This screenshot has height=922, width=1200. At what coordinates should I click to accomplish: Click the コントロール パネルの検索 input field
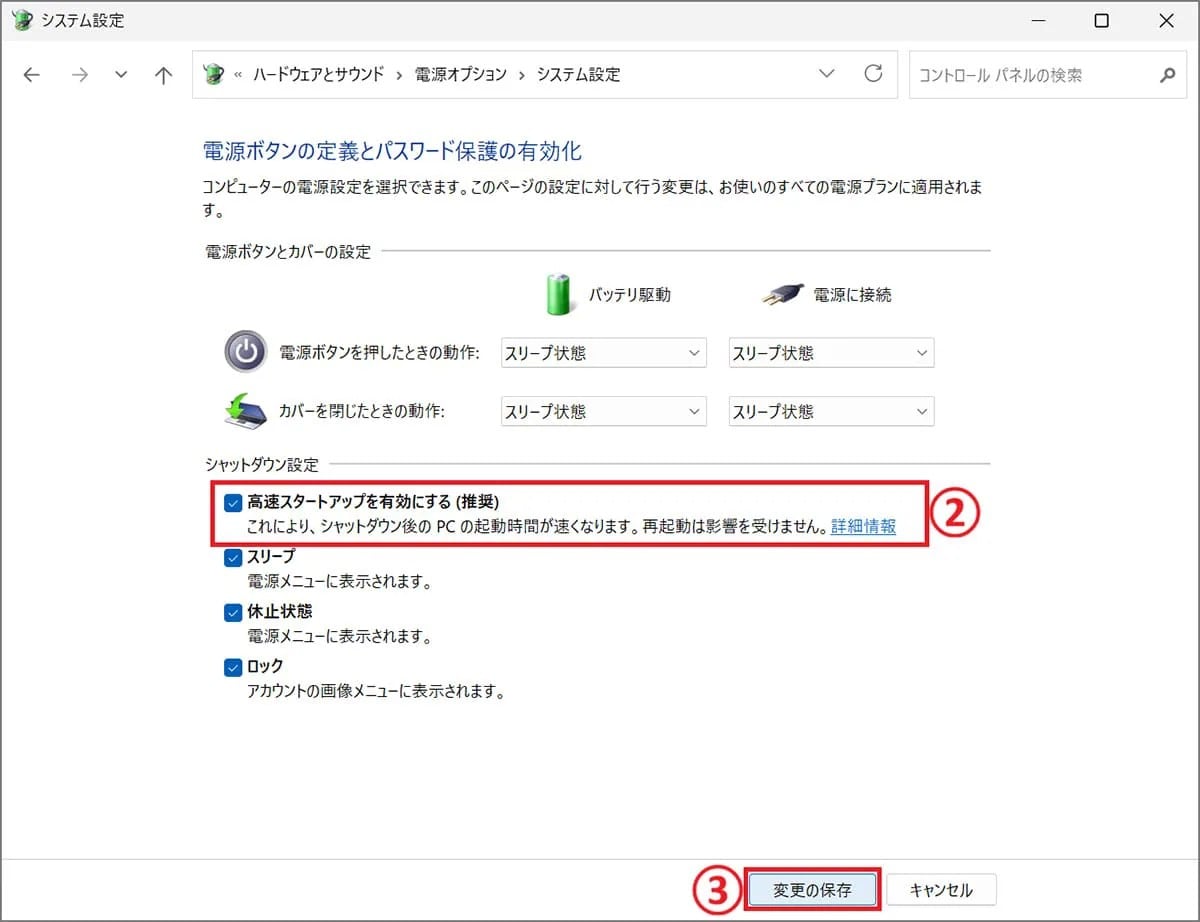click(1030, 75)
